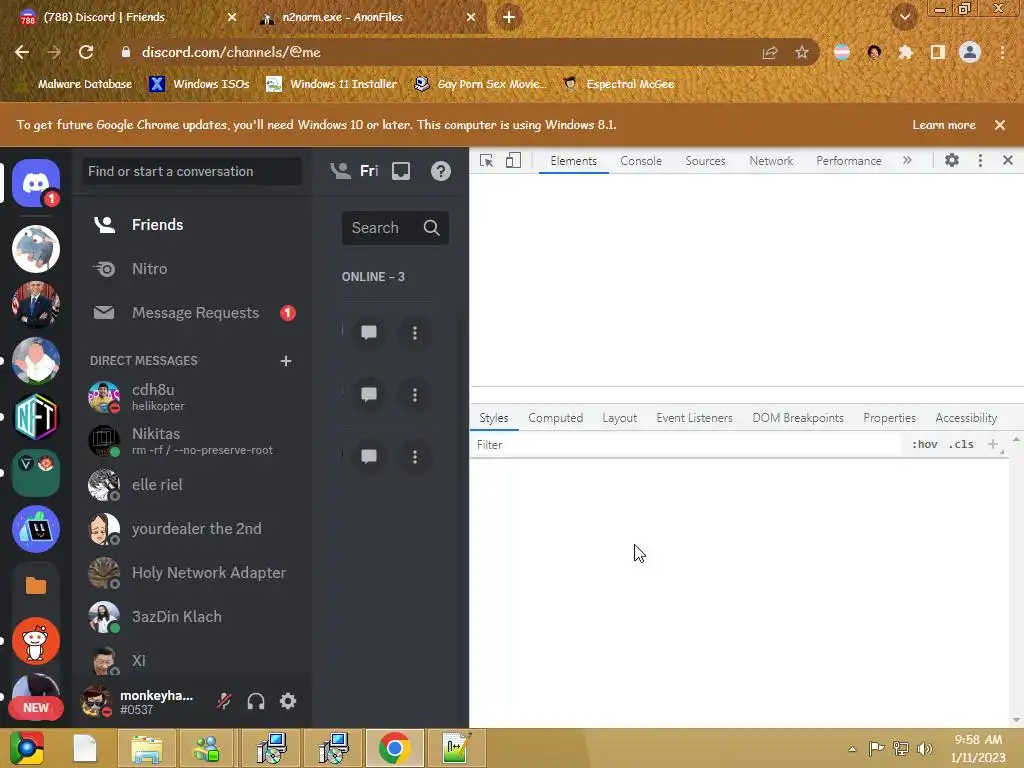Open DevTools settings gear
This screenshot has width=1024, height=768.
pyautogui.click(x=952, y=160)
